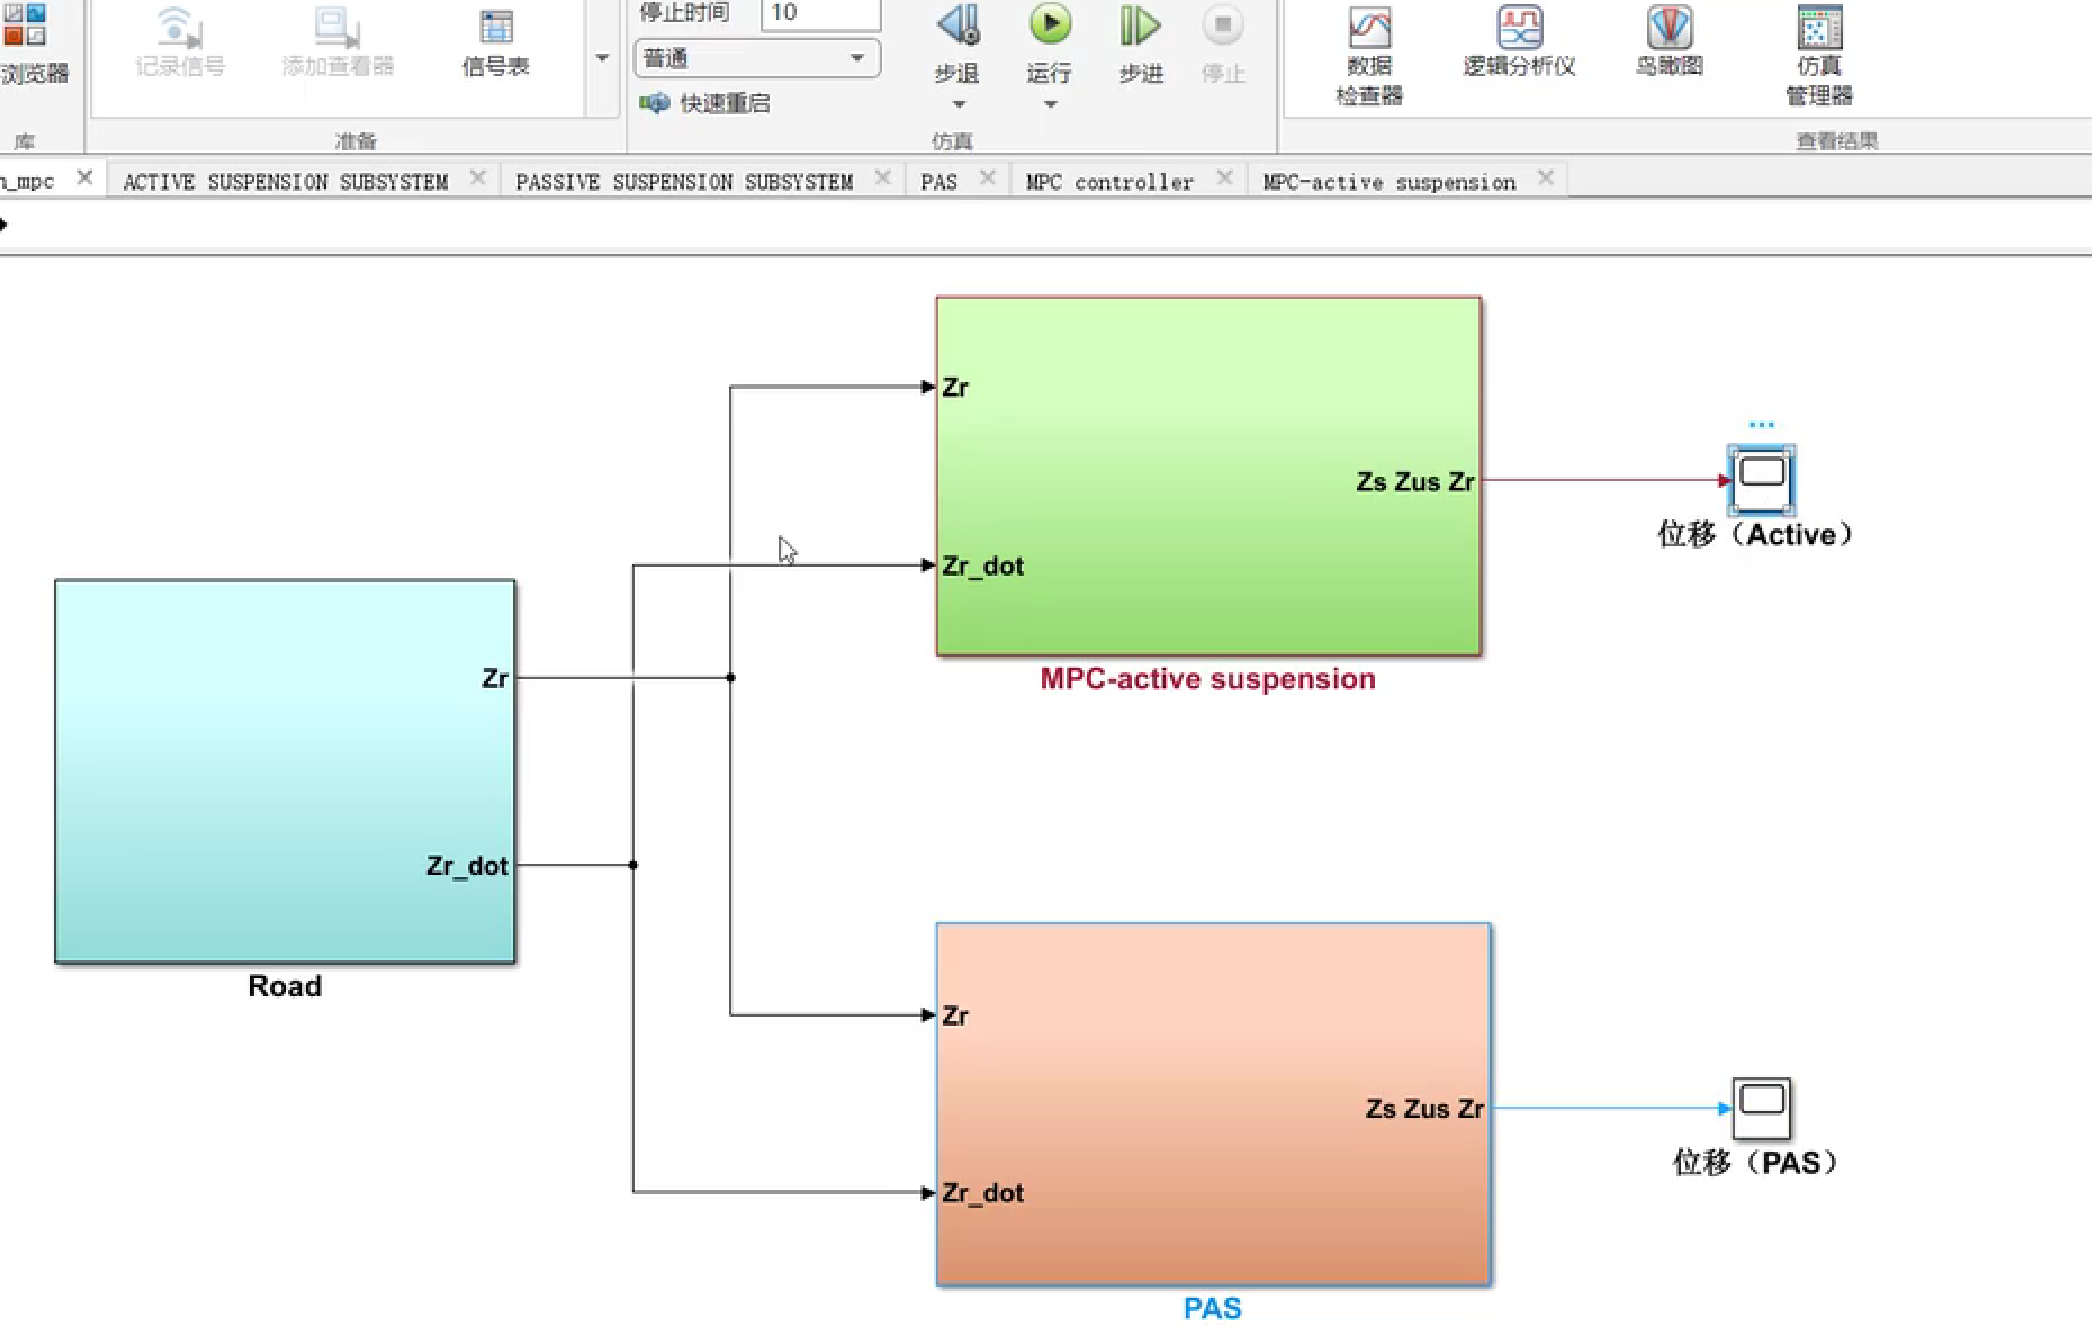Click the Step Back icon
Viewport: 2092px width, 1334px height.
click(x=957, y=26)
